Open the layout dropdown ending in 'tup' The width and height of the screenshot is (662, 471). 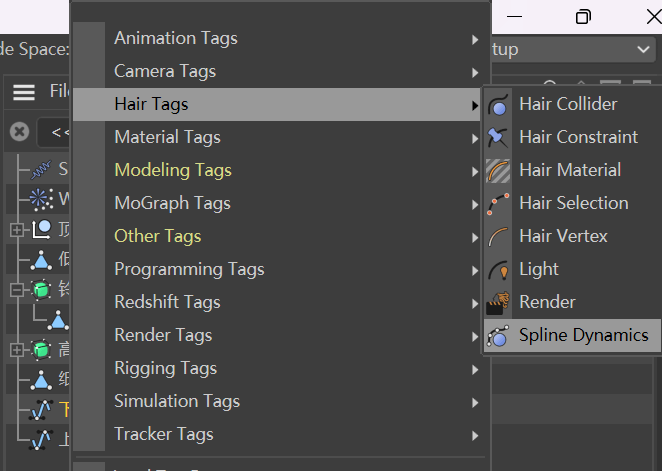(x=573, y=49)
